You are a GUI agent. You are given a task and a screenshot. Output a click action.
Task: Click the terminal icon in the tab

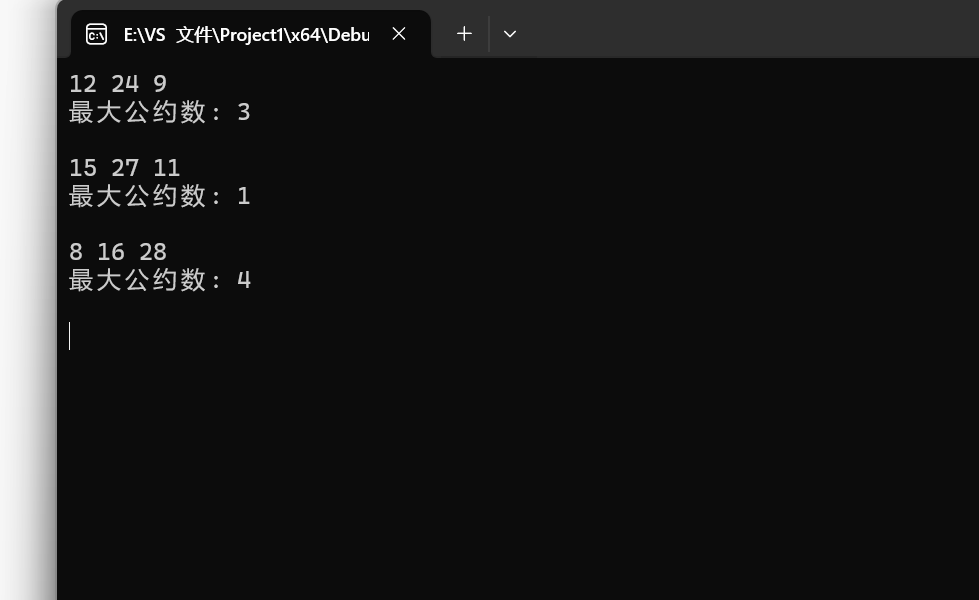click(96, 34)
